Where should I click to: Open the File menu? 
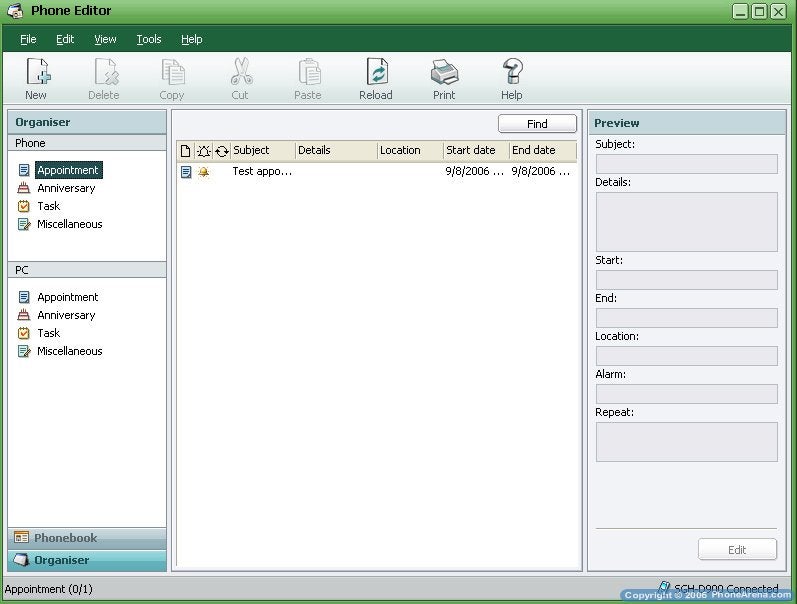28,39
